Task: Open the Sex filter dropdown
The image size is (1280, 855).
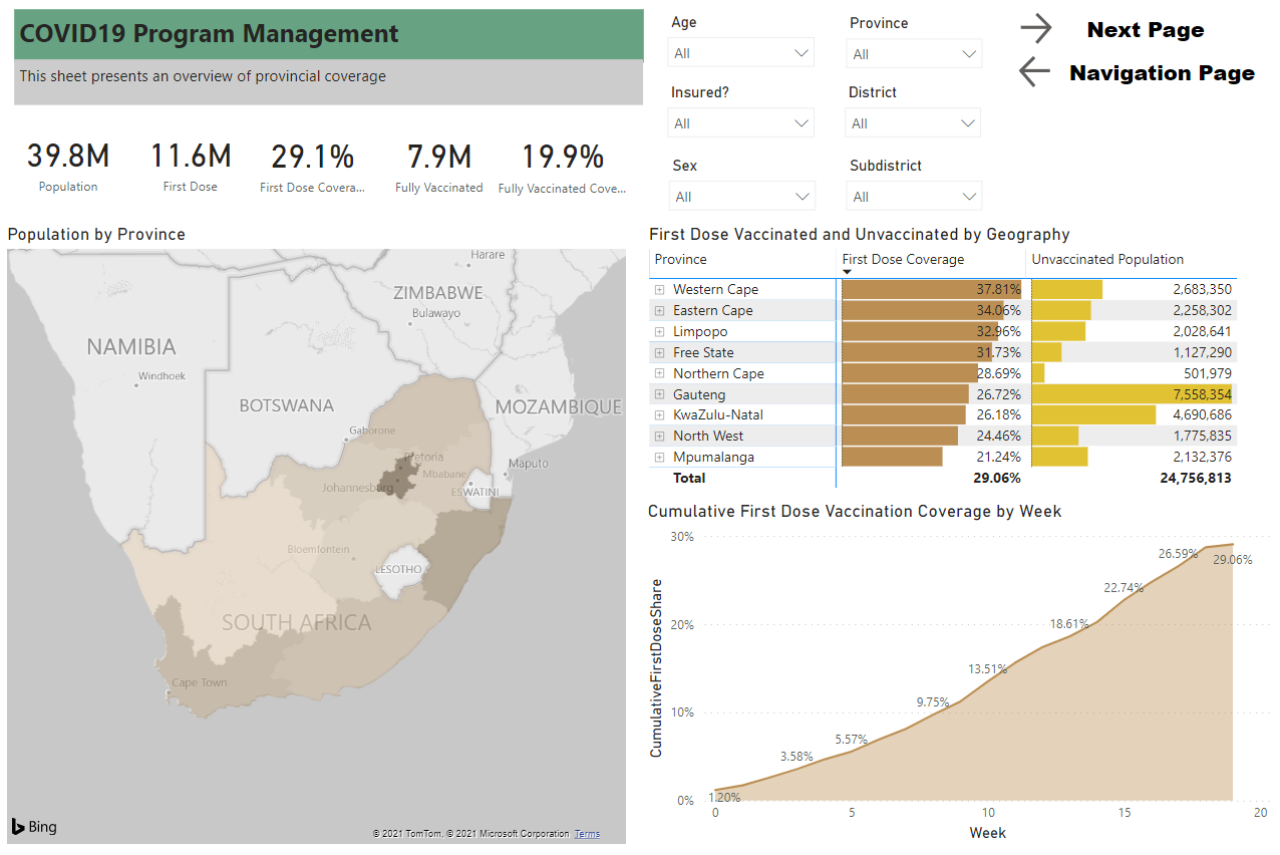Action: pyautogui.click(x=741, y=196)
